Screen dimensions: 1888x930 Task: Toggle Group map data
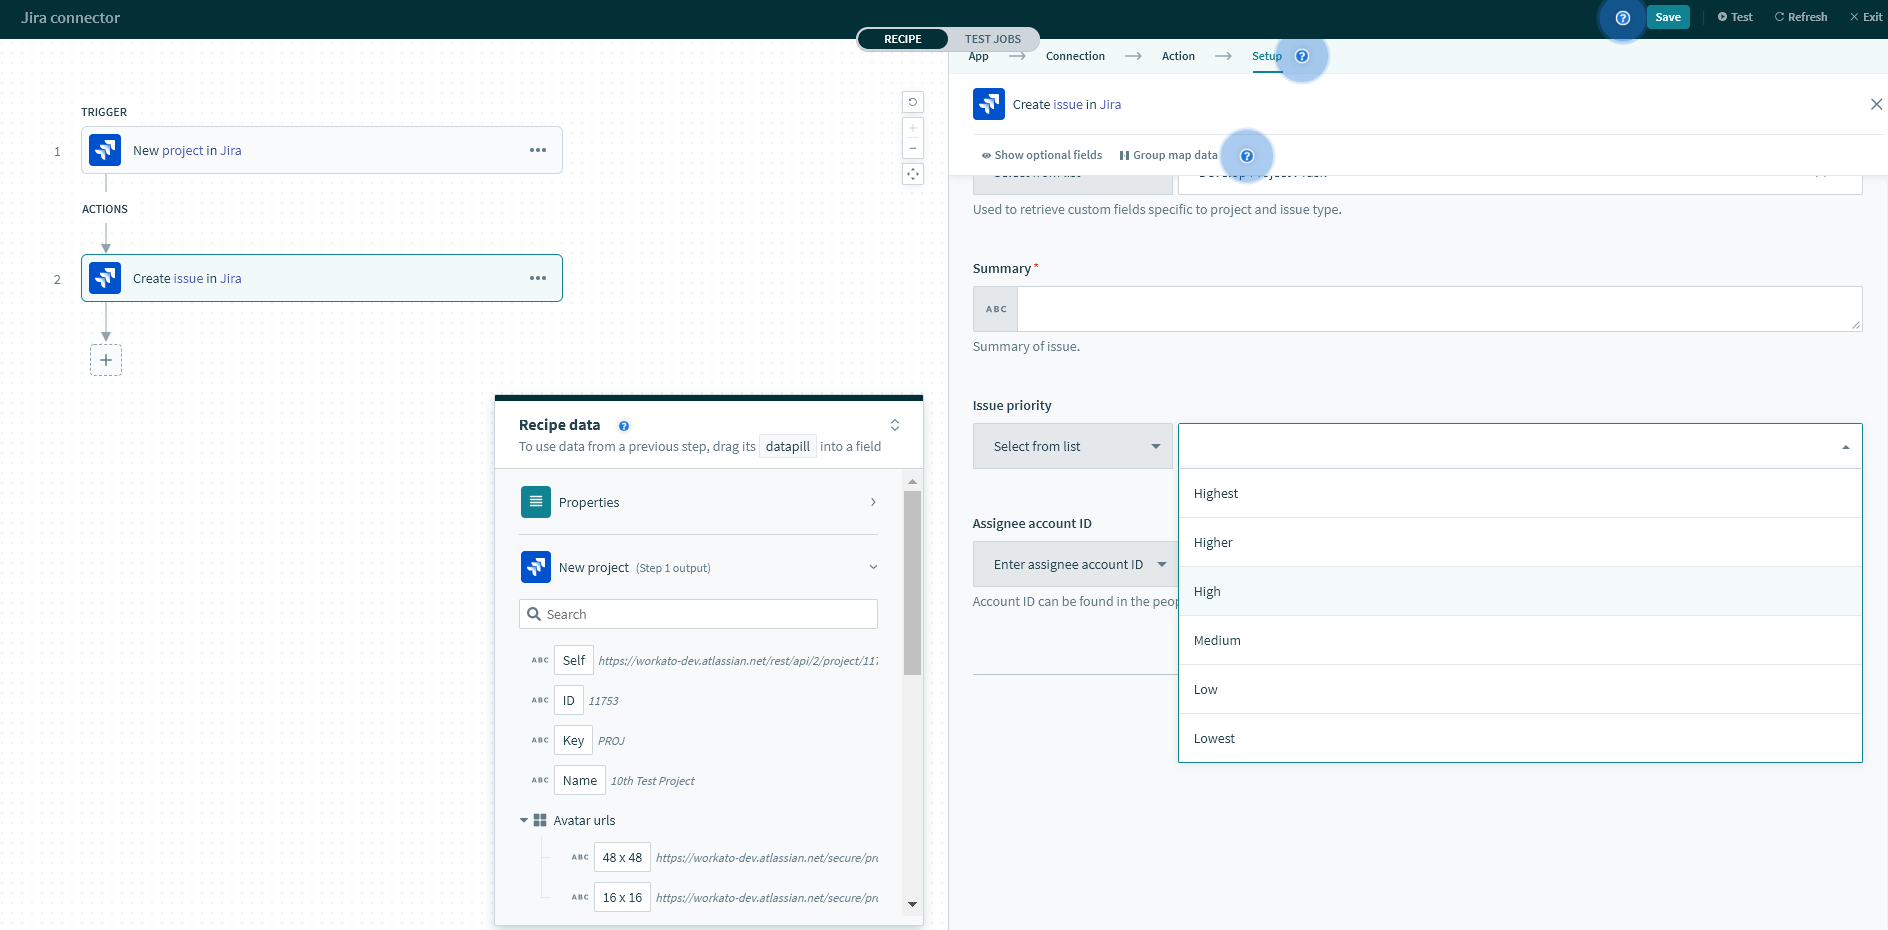tap(1168, 155)
